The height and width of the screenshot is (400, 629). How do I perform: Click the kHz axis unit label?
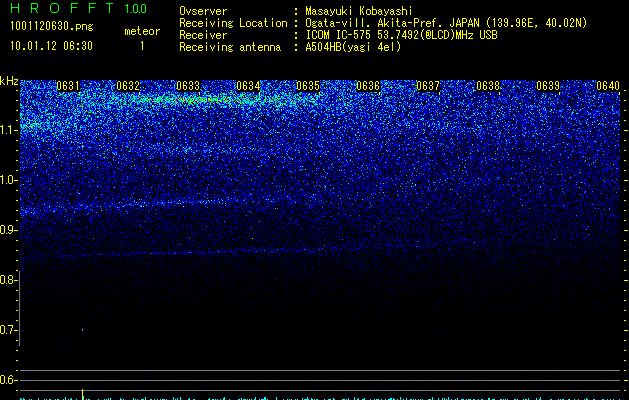(9, 81)
